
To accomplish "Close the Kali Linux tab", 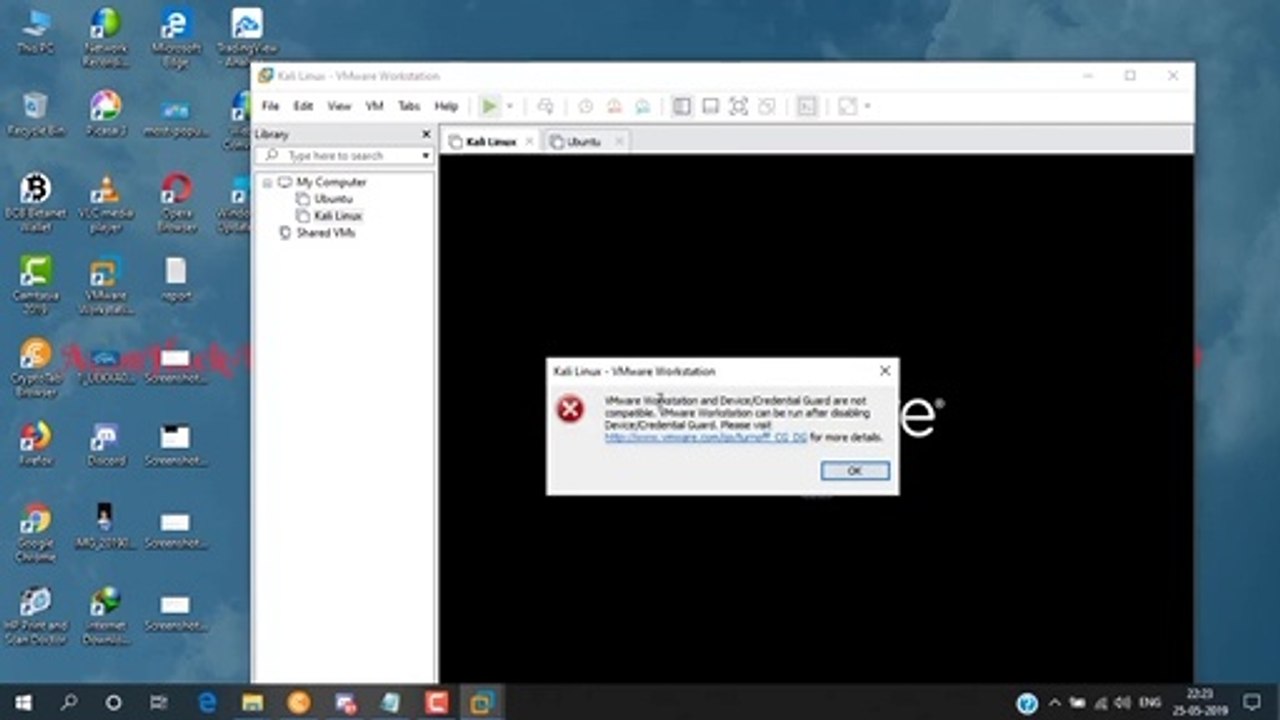I will tap(529, 142).
